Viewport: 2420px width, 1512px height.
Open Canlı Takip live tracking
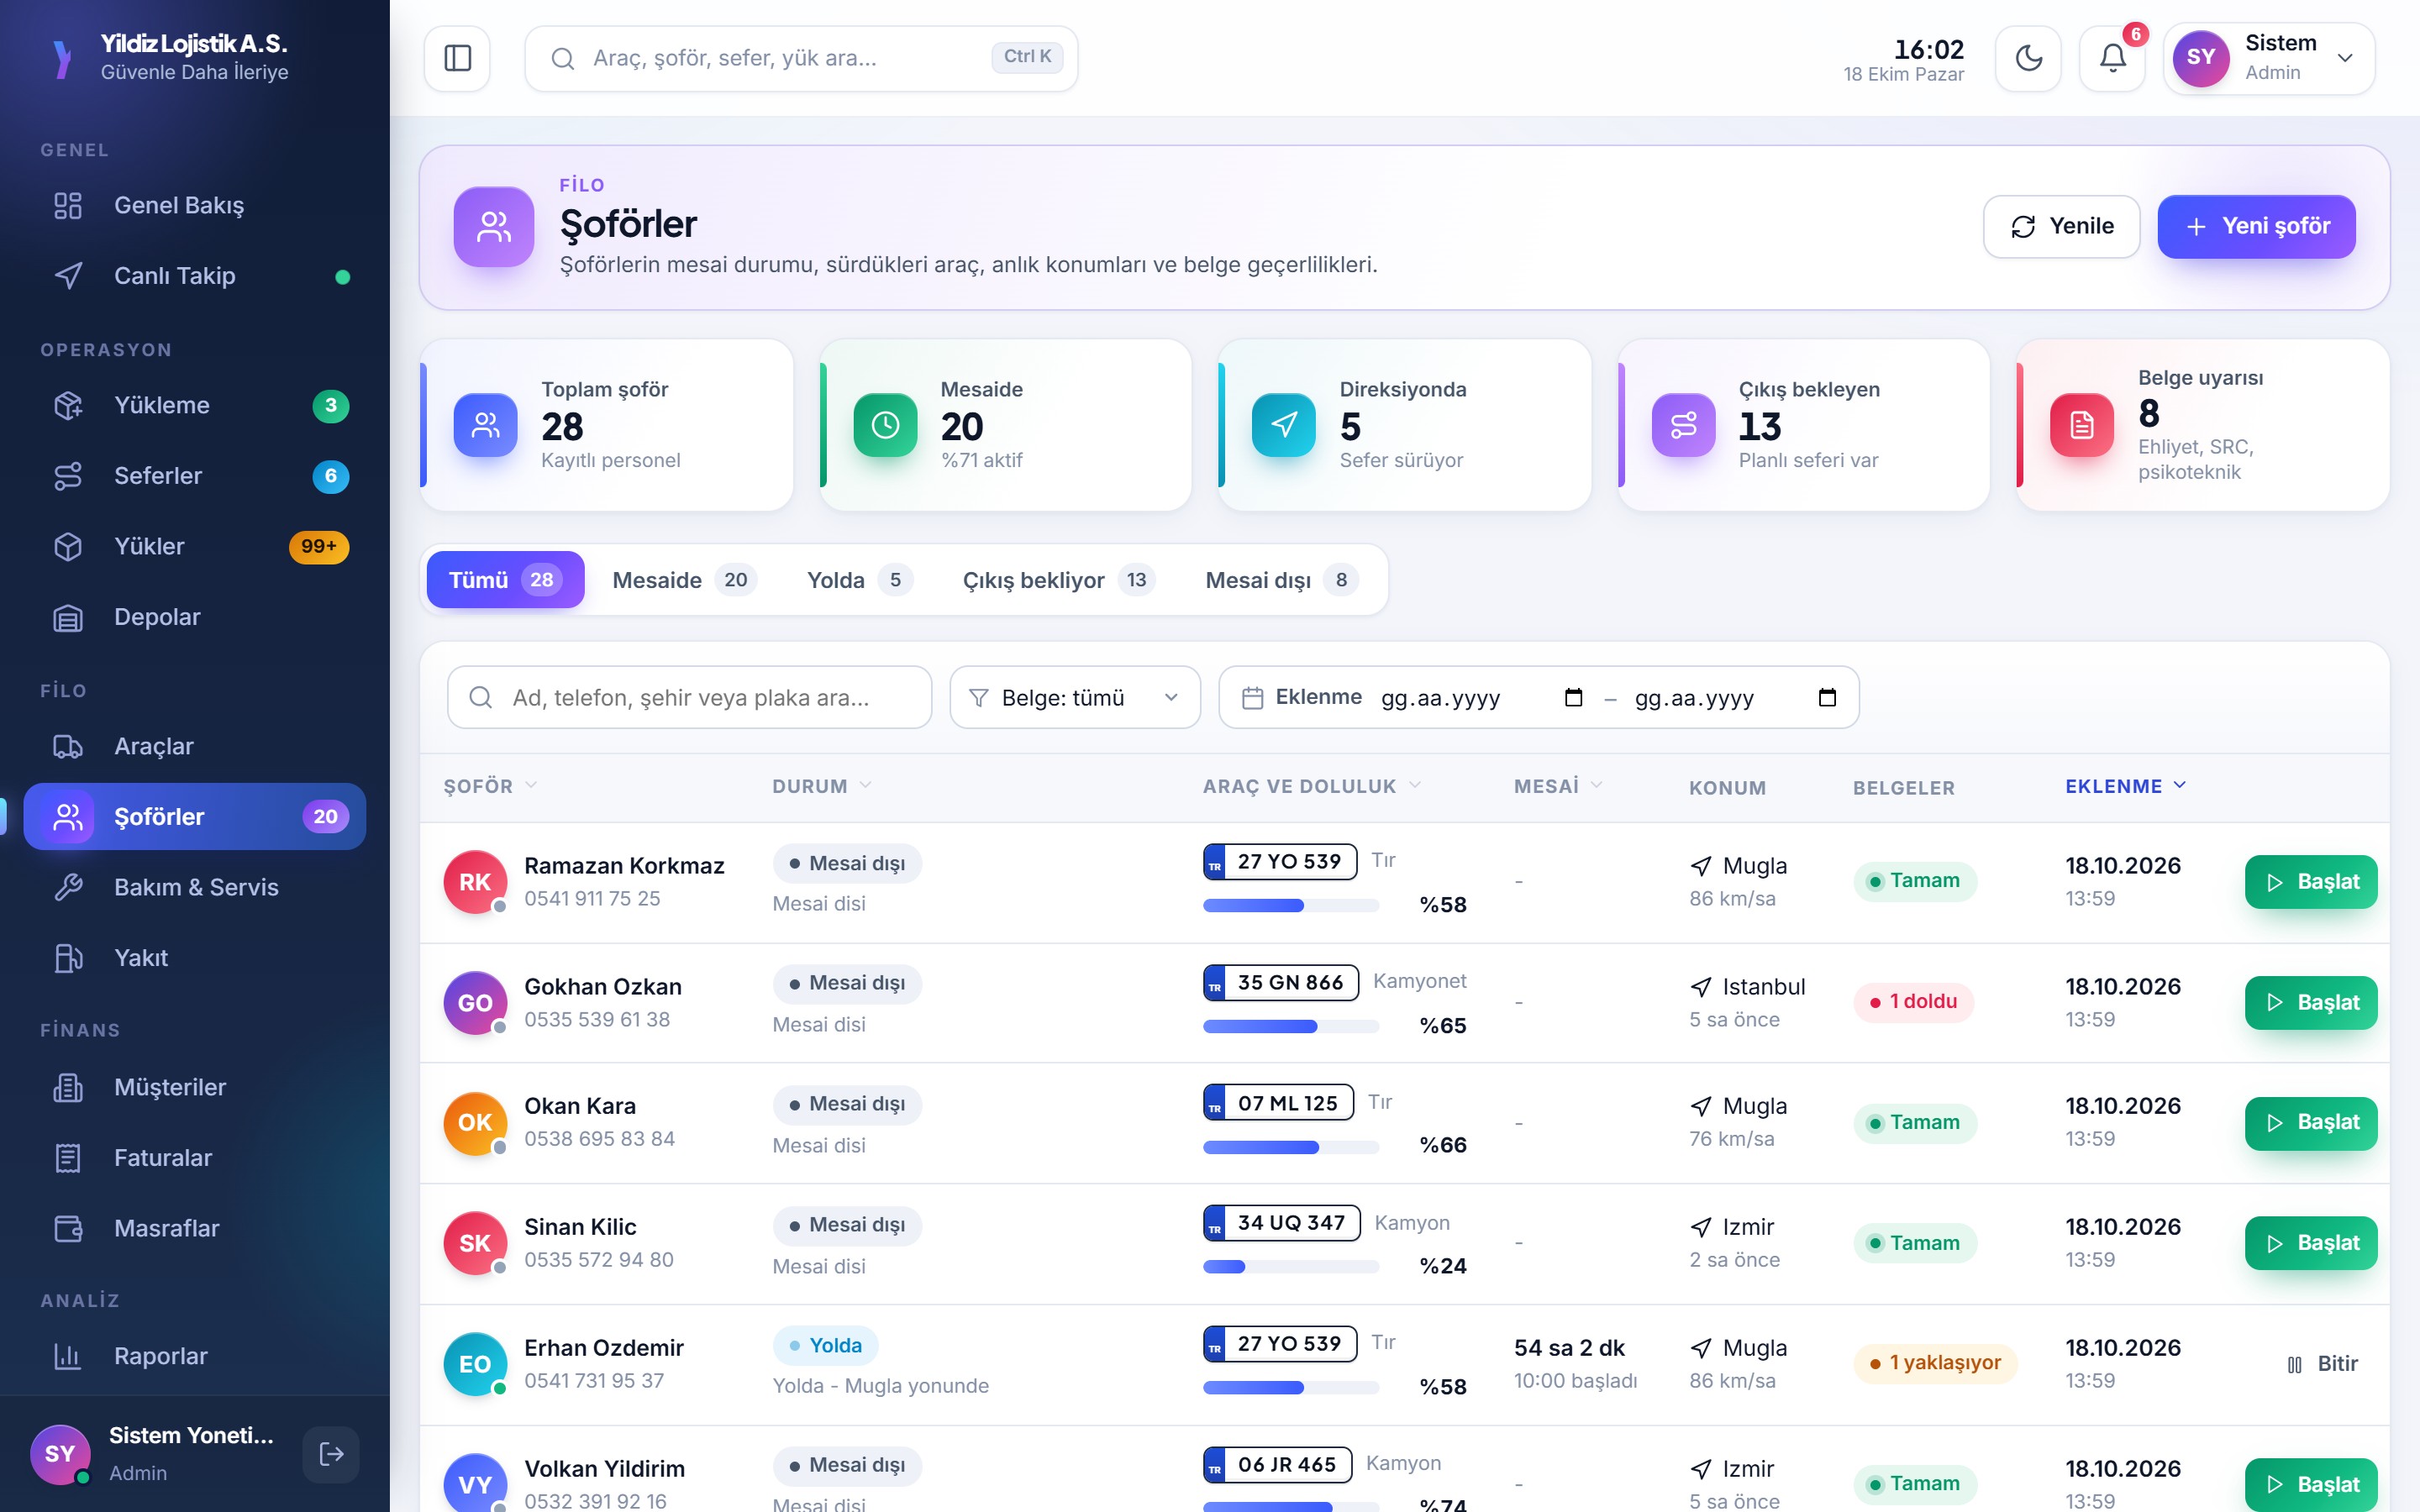(x=195, y=275)
